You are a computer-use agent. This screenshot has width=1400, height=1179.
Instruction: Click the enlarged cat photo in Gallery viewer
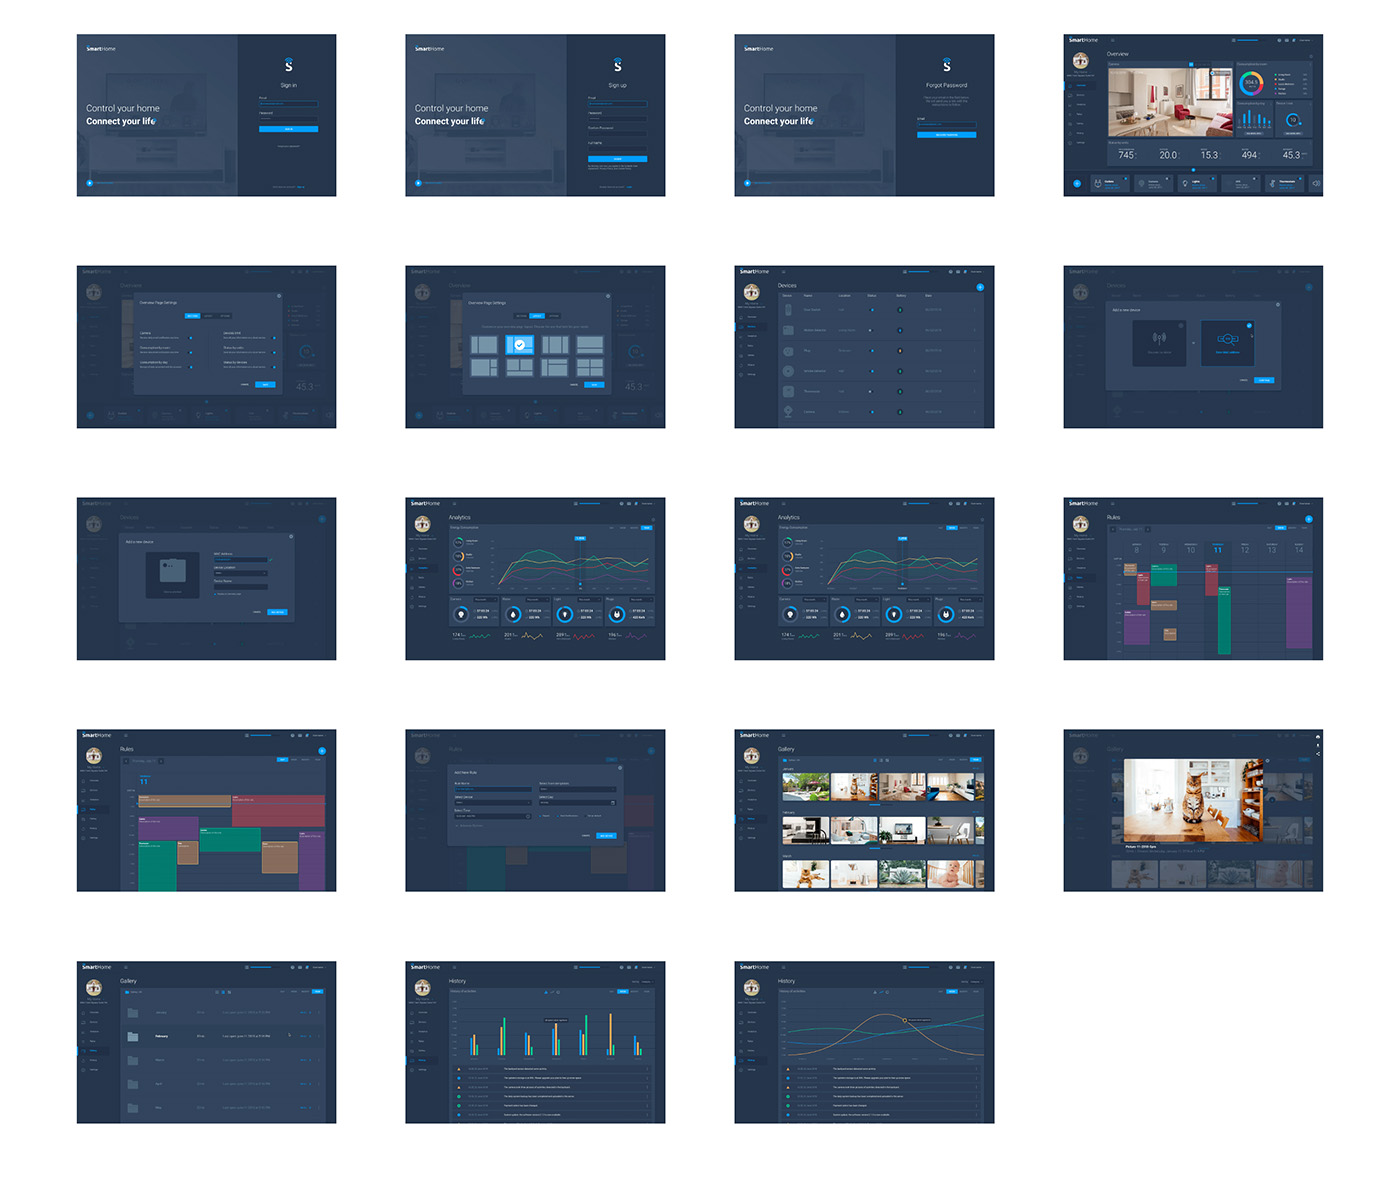tap(1193, 800)
